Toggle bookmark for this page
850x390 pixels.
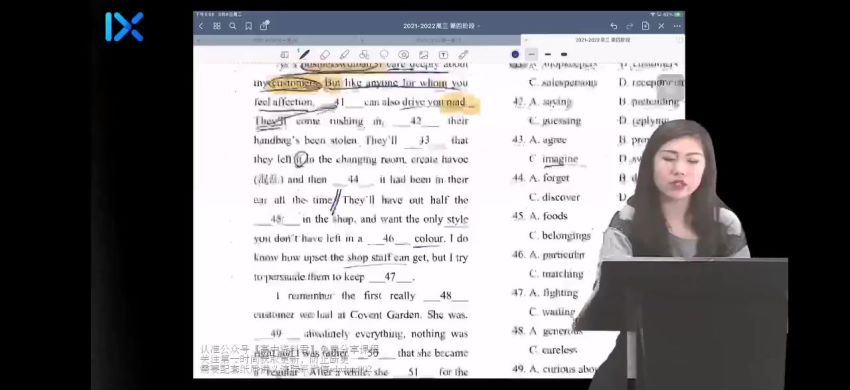pos(248,26)
